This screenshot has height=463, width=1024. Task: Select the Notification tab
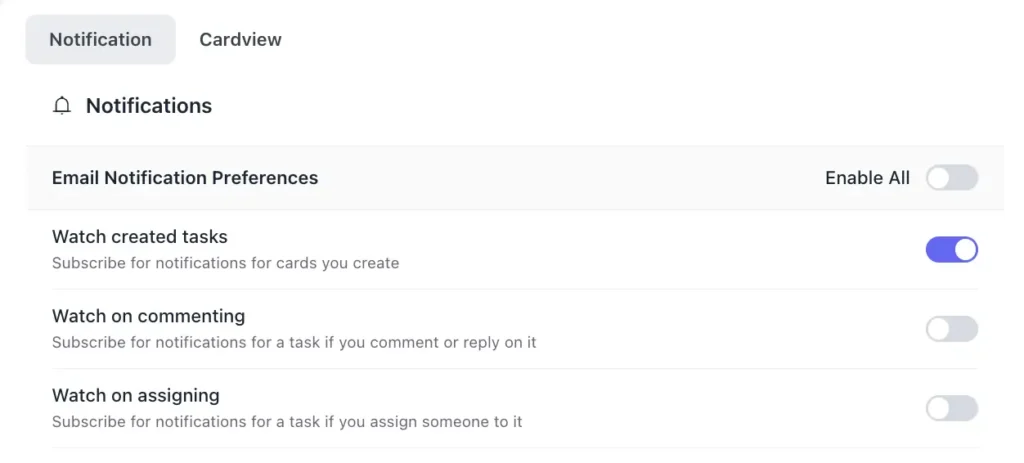[101, 39]
